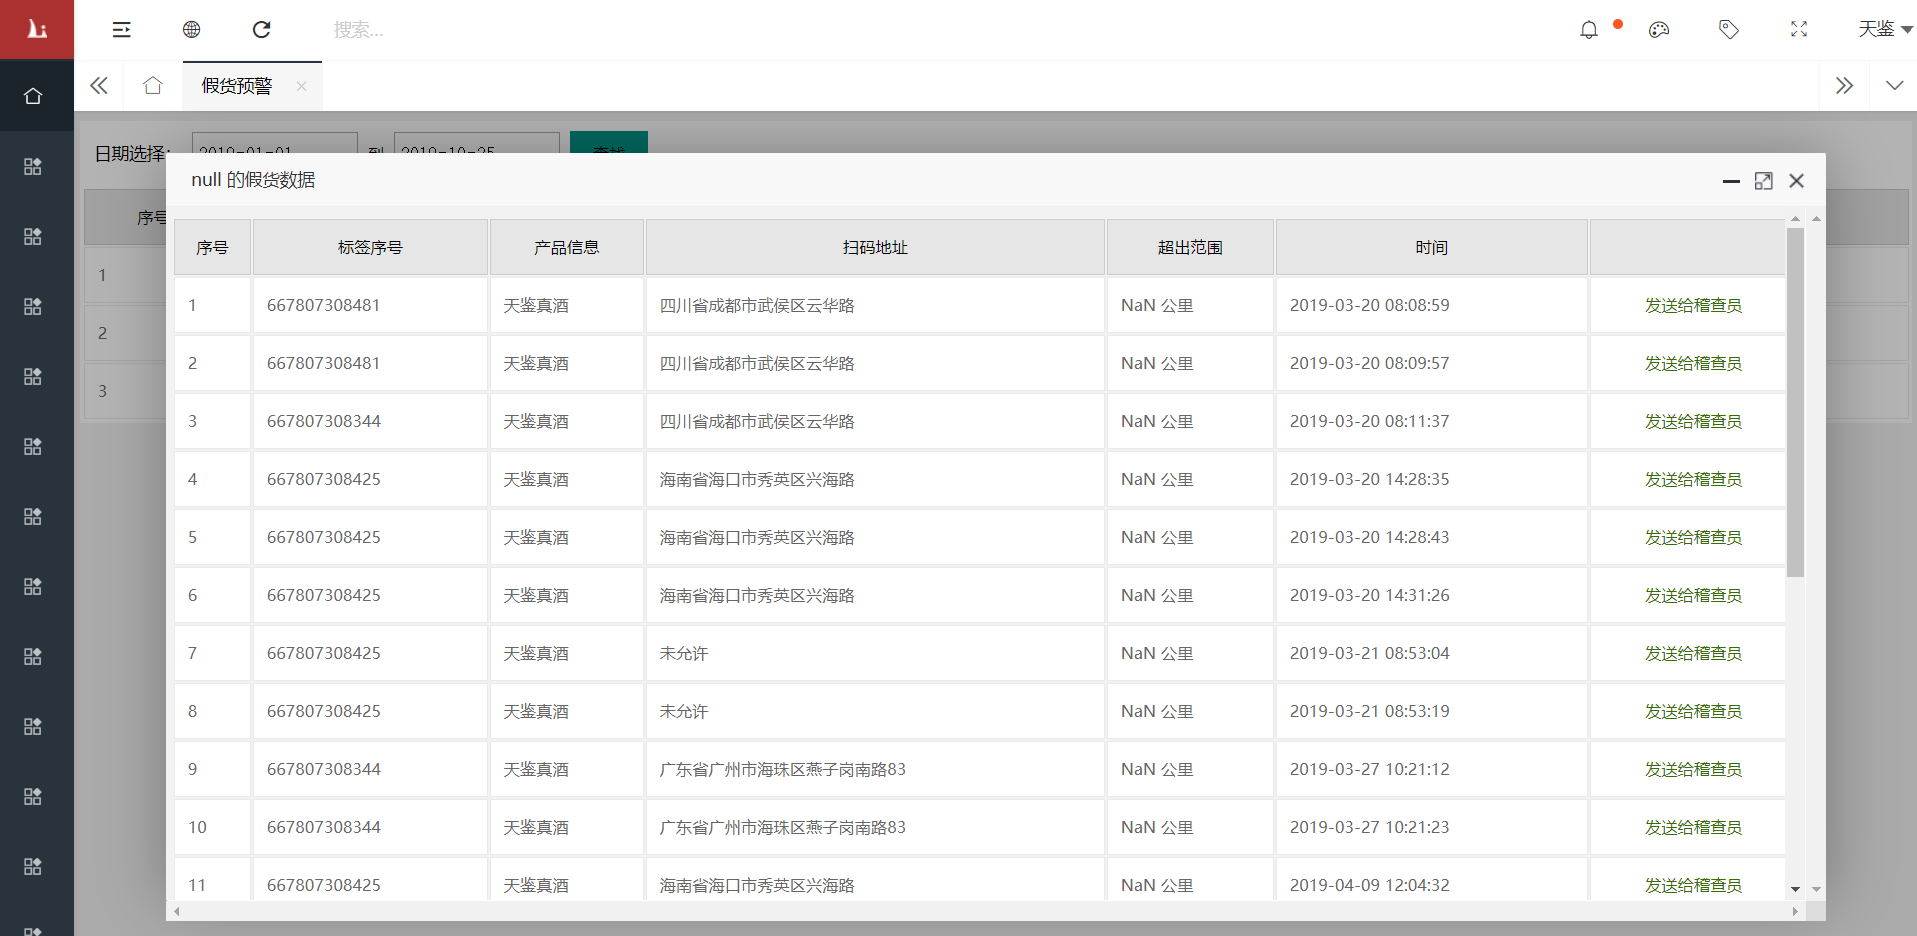Switch to the 假货预警 tab

[x=237, y=86]
